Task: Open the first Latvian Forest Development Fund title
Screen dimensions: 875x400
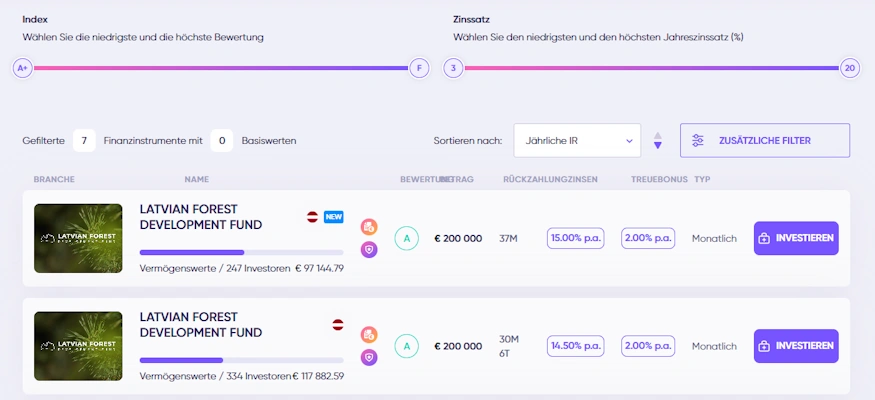Action: 201,216
